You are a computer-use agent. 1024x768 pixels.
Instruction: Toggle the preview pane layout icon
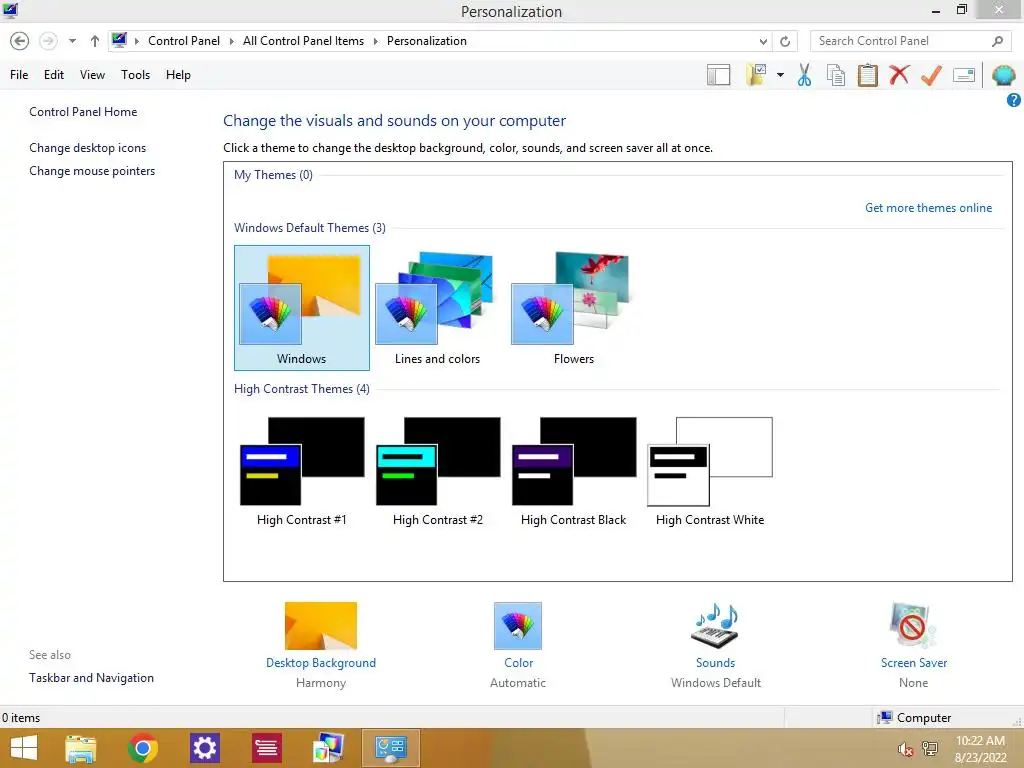coord(718,75)
